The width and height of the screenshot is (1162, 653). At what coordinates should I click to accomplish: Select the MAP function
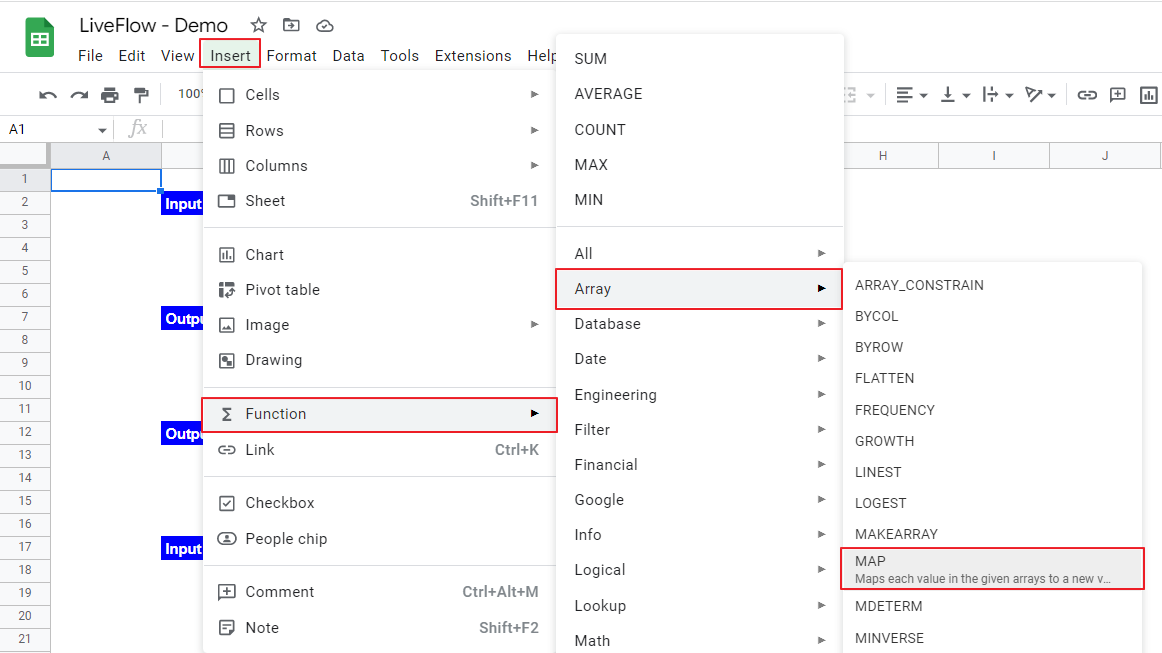click(992, 568)
